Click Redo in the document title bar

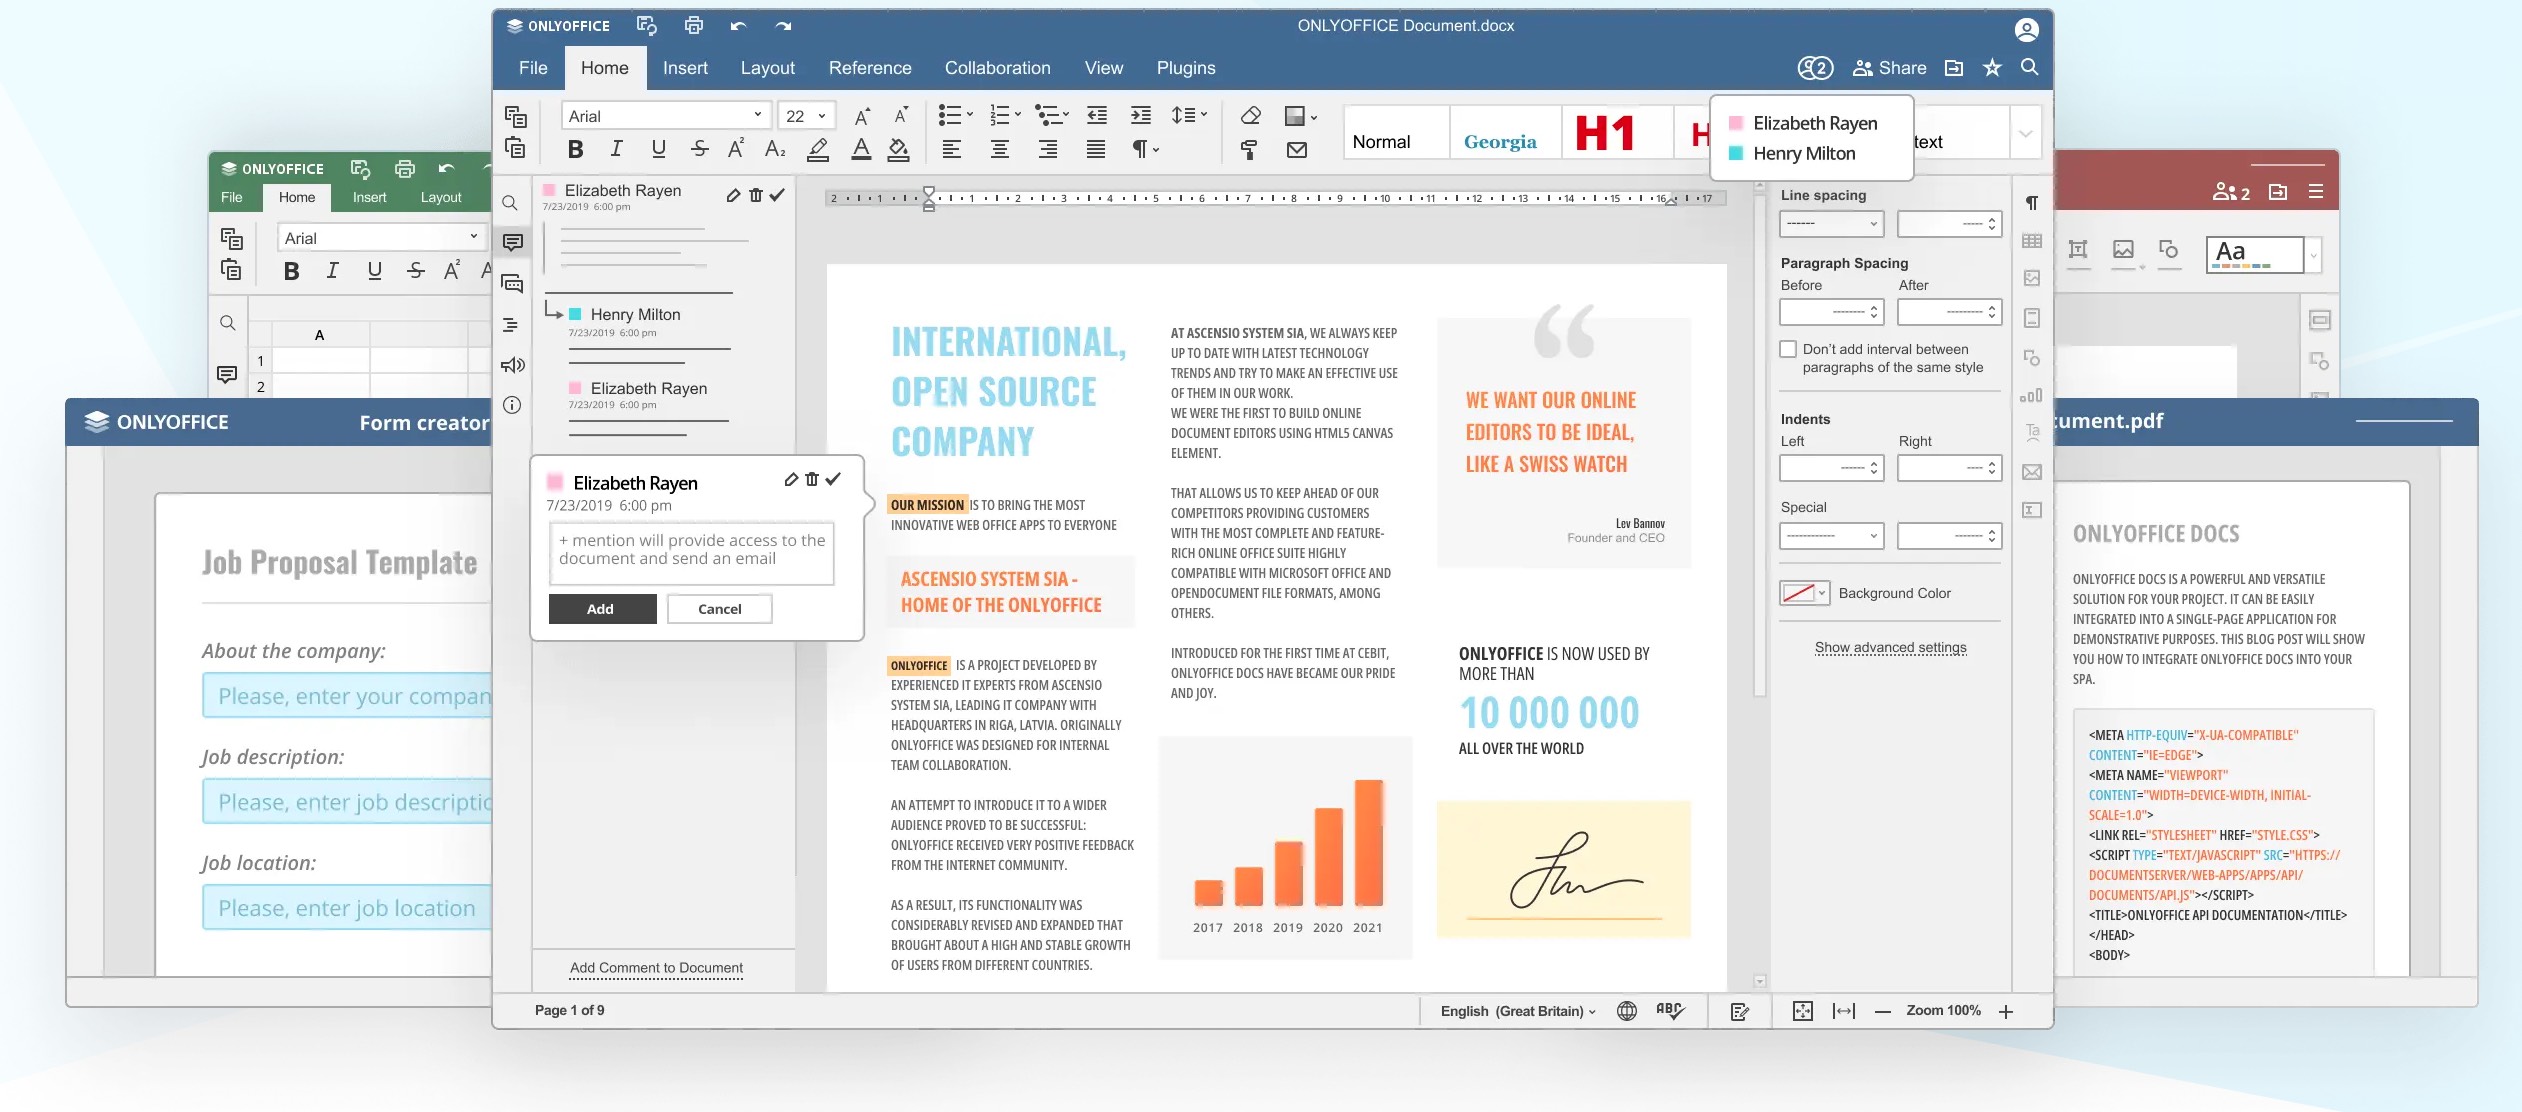783,26
